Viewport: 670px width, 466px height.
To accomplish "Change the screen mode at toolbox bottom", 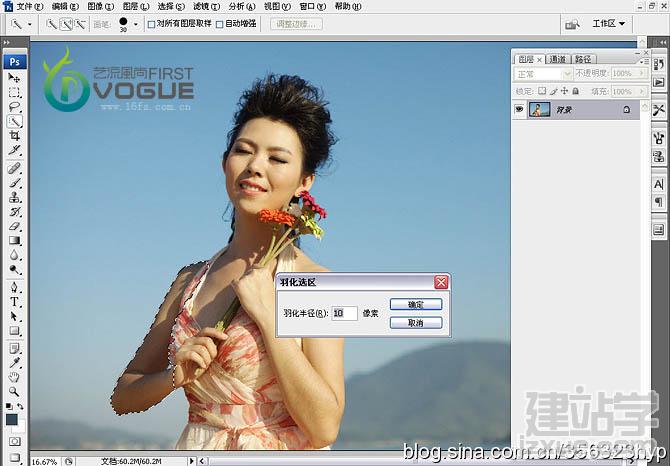I will 14,457.
